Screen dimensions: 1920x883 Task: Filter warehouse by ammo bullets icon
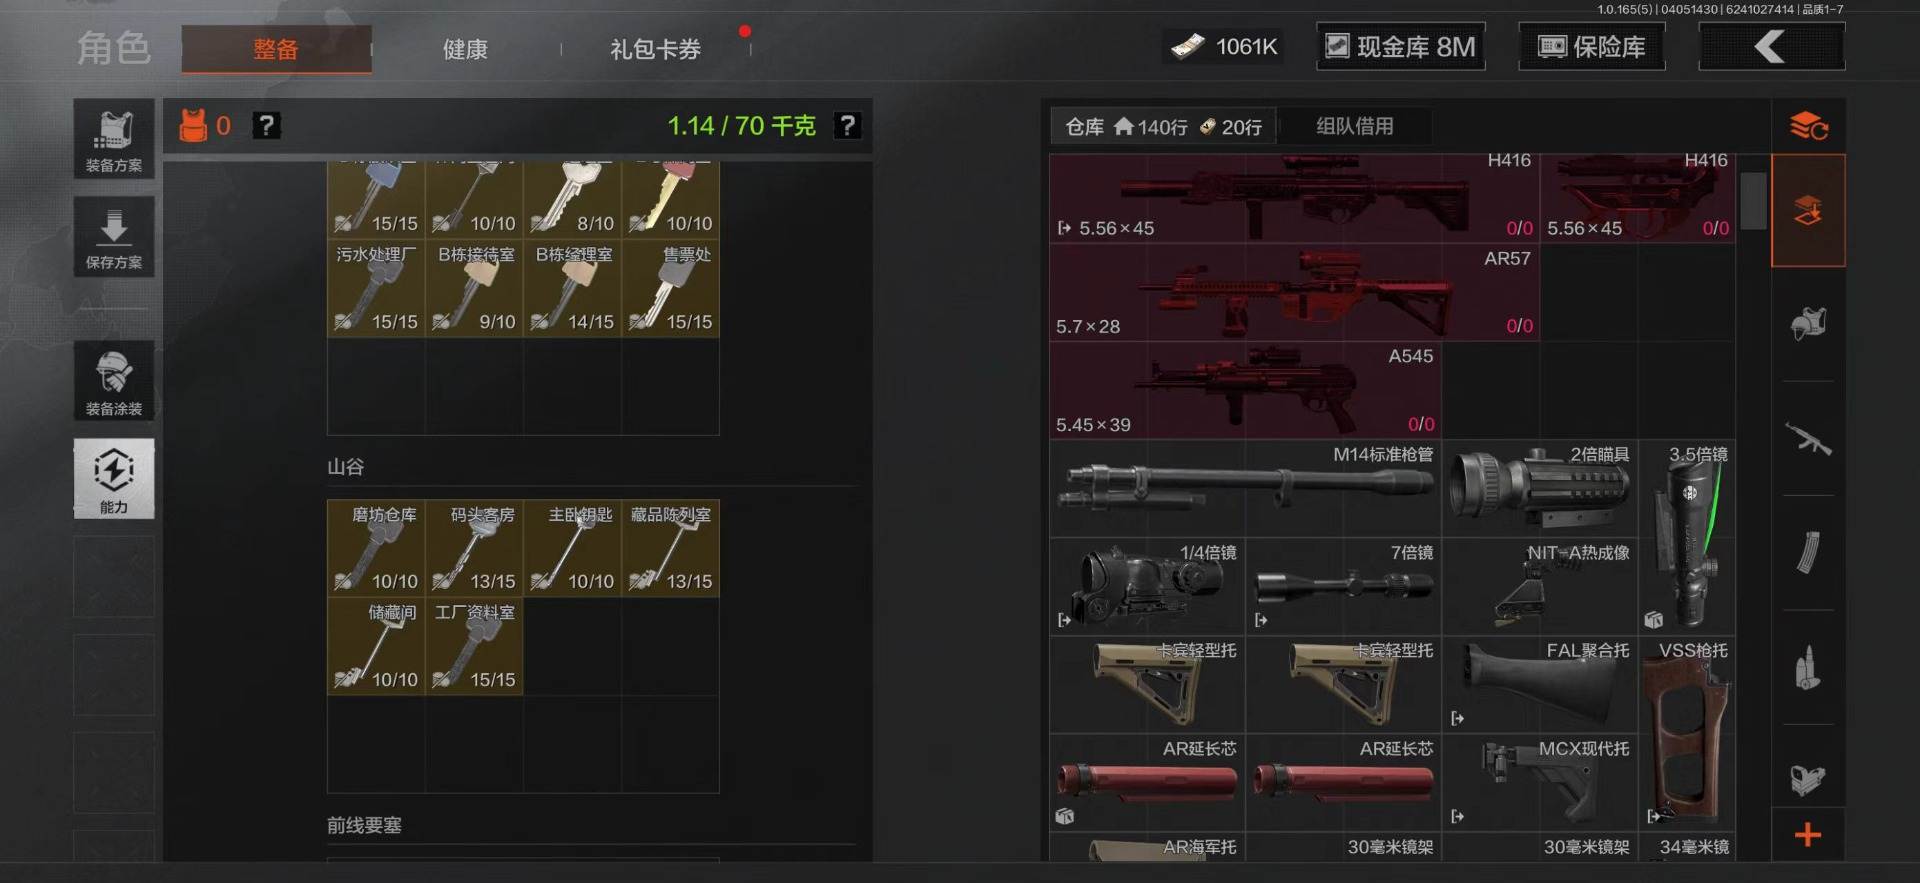[x=1808, y=668]
